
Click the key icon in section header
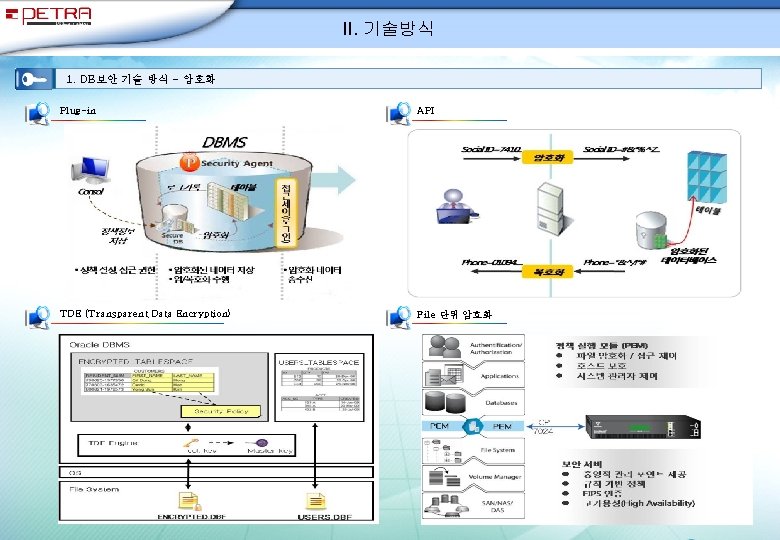33,79
